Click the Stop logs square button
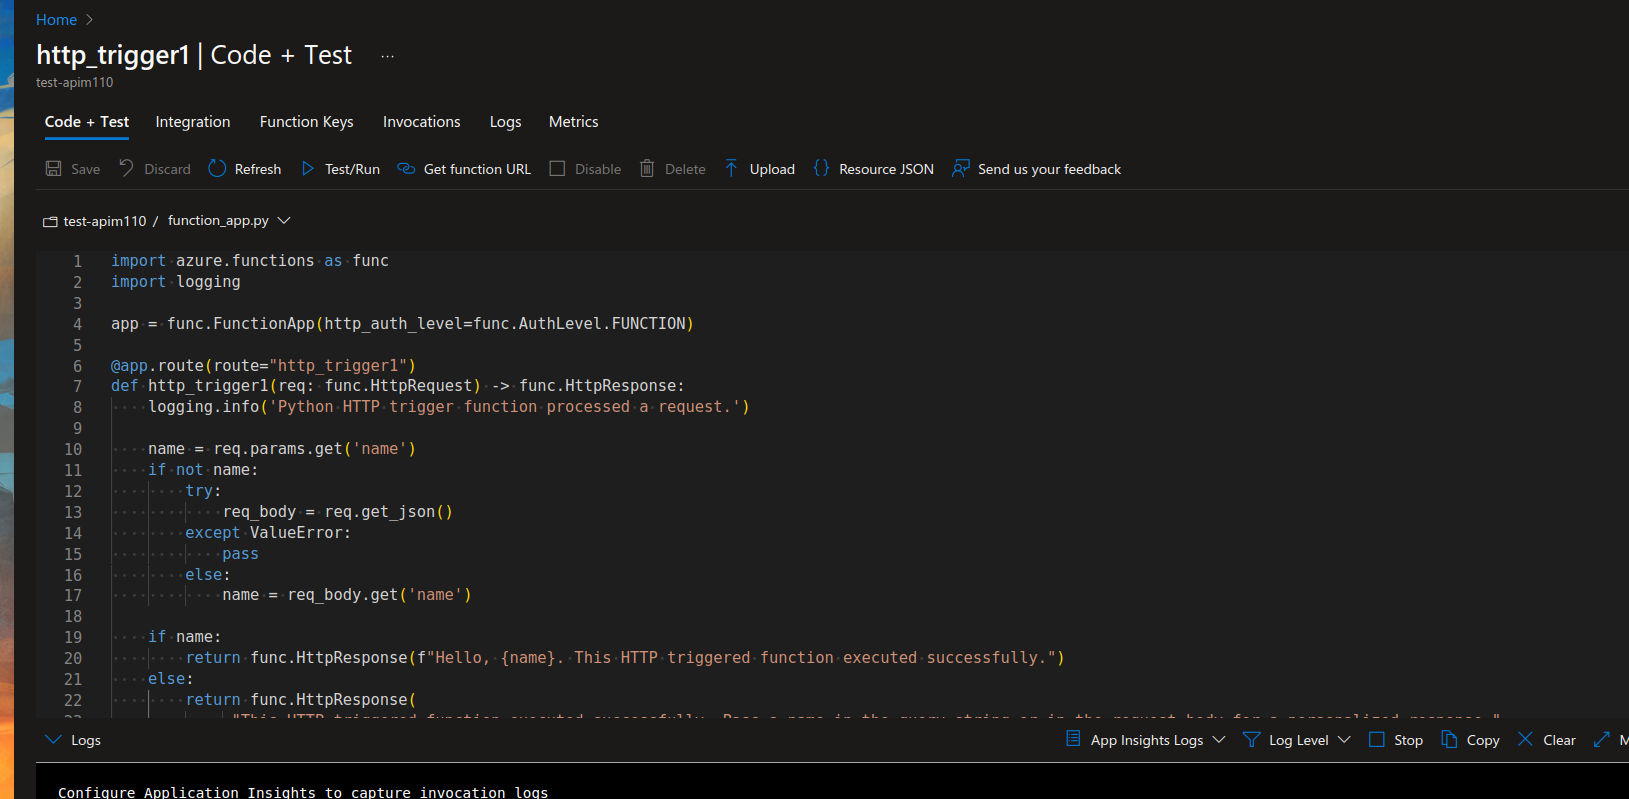The width and height of the screenshot is (1629, 799). coord(1376,739)
